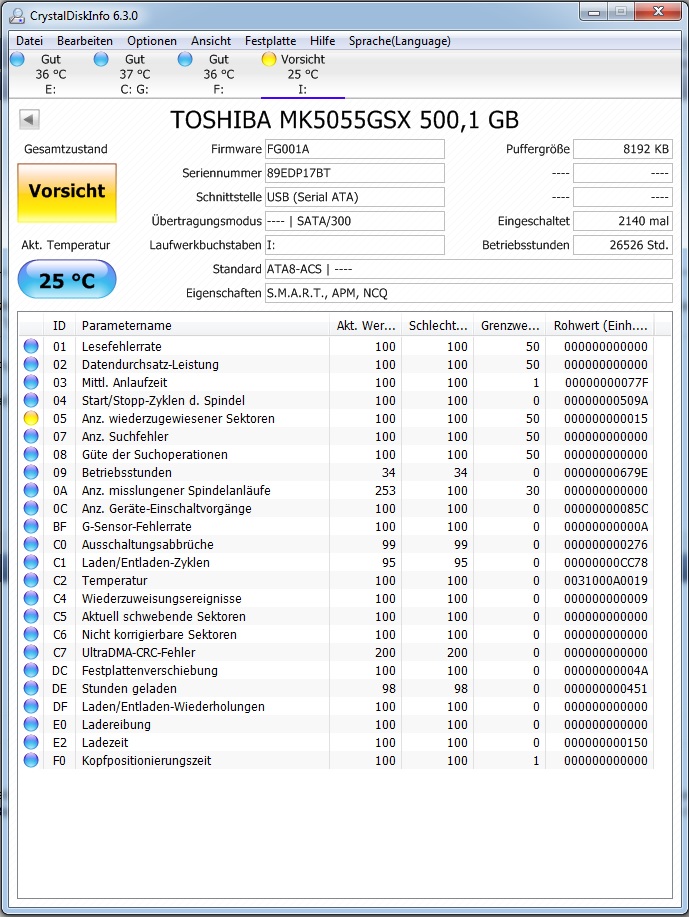Viewport: 689px width, 917px height.
Task: Click the status icon for Start/Stopp-Zyklen d. Spindel
Action: point(31,401)
